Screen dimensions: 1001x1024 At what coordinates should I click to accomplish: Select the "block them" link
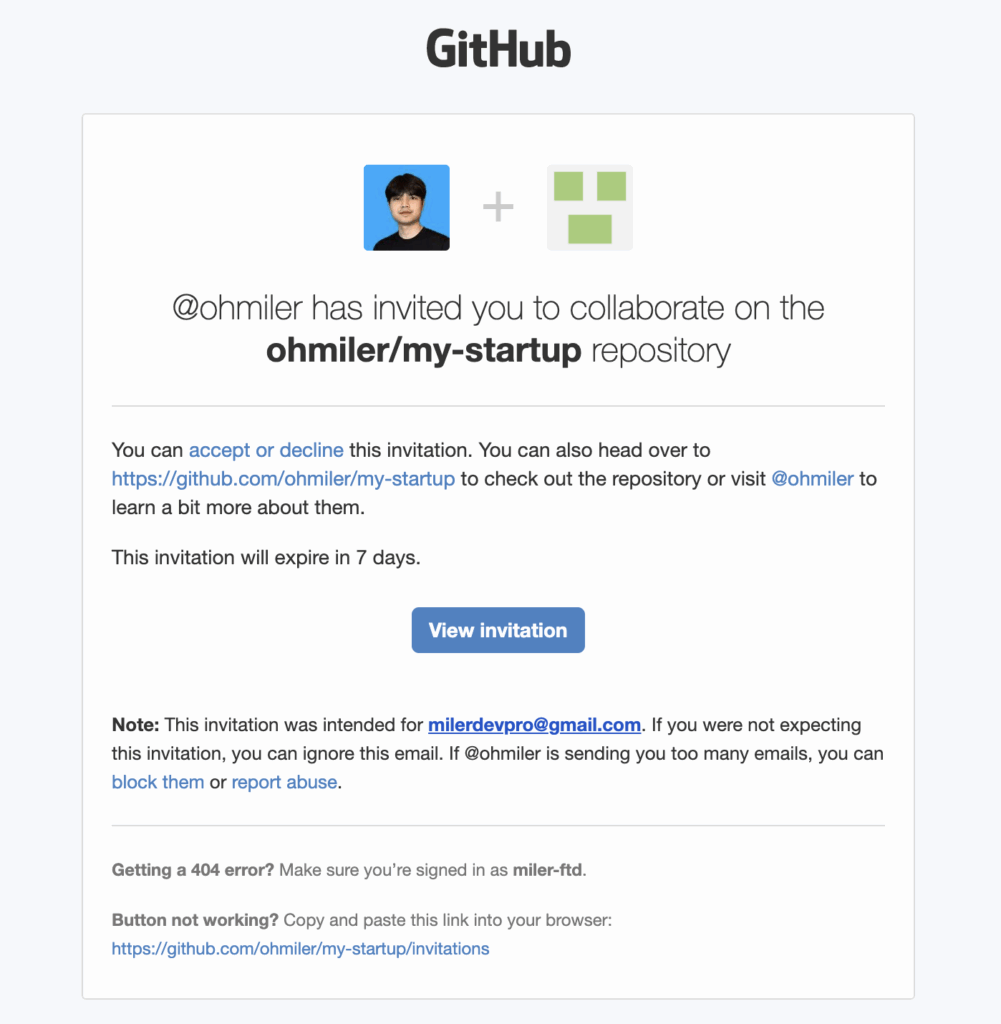158,782
